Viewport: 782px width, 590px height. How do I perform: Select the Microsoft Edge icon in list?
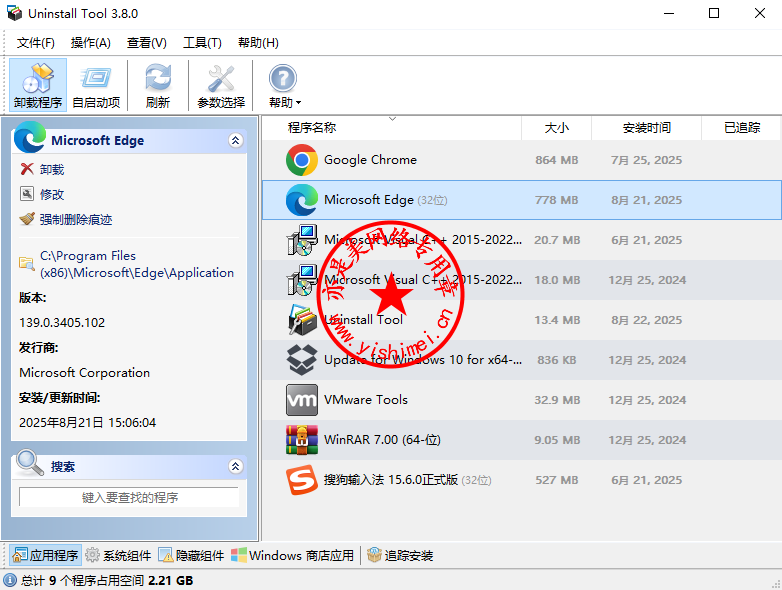pyautogui.click(x=302, y=200)
